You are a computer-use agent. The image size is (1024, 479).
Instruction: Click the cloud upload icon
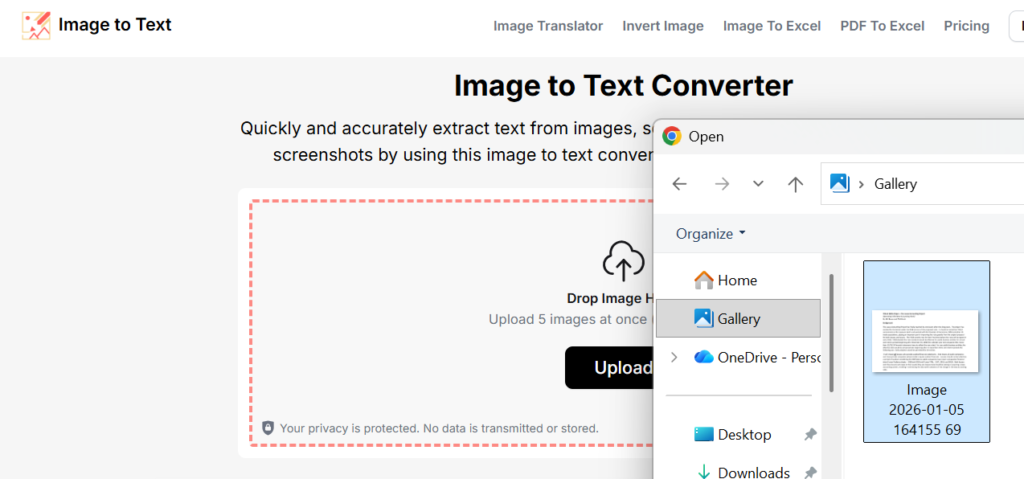coord(622,261)
